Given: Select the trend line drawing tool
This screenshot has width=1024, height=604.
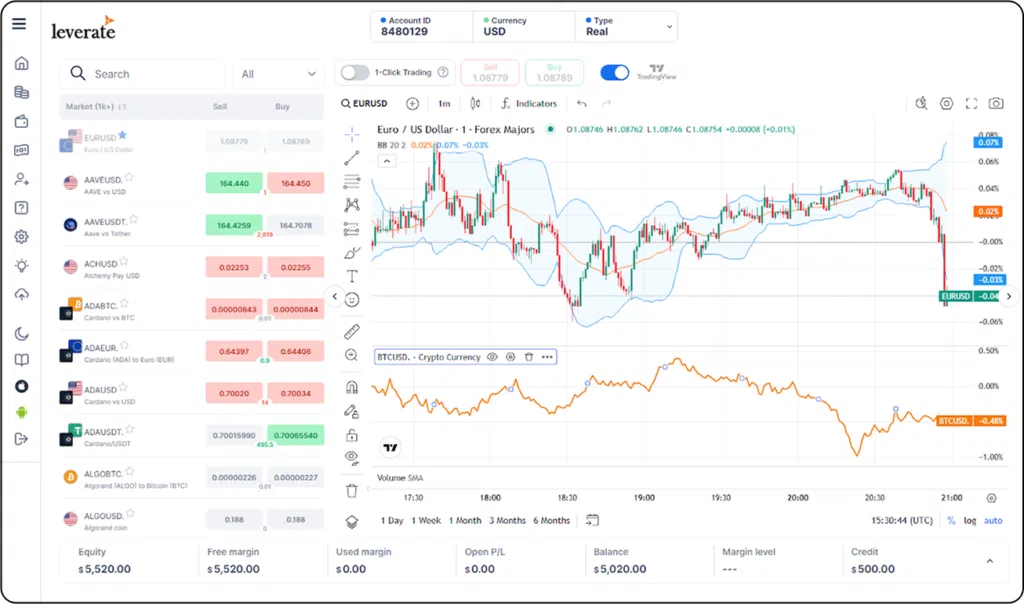Looking at the screenshot, I should click(x=352, y=157).
